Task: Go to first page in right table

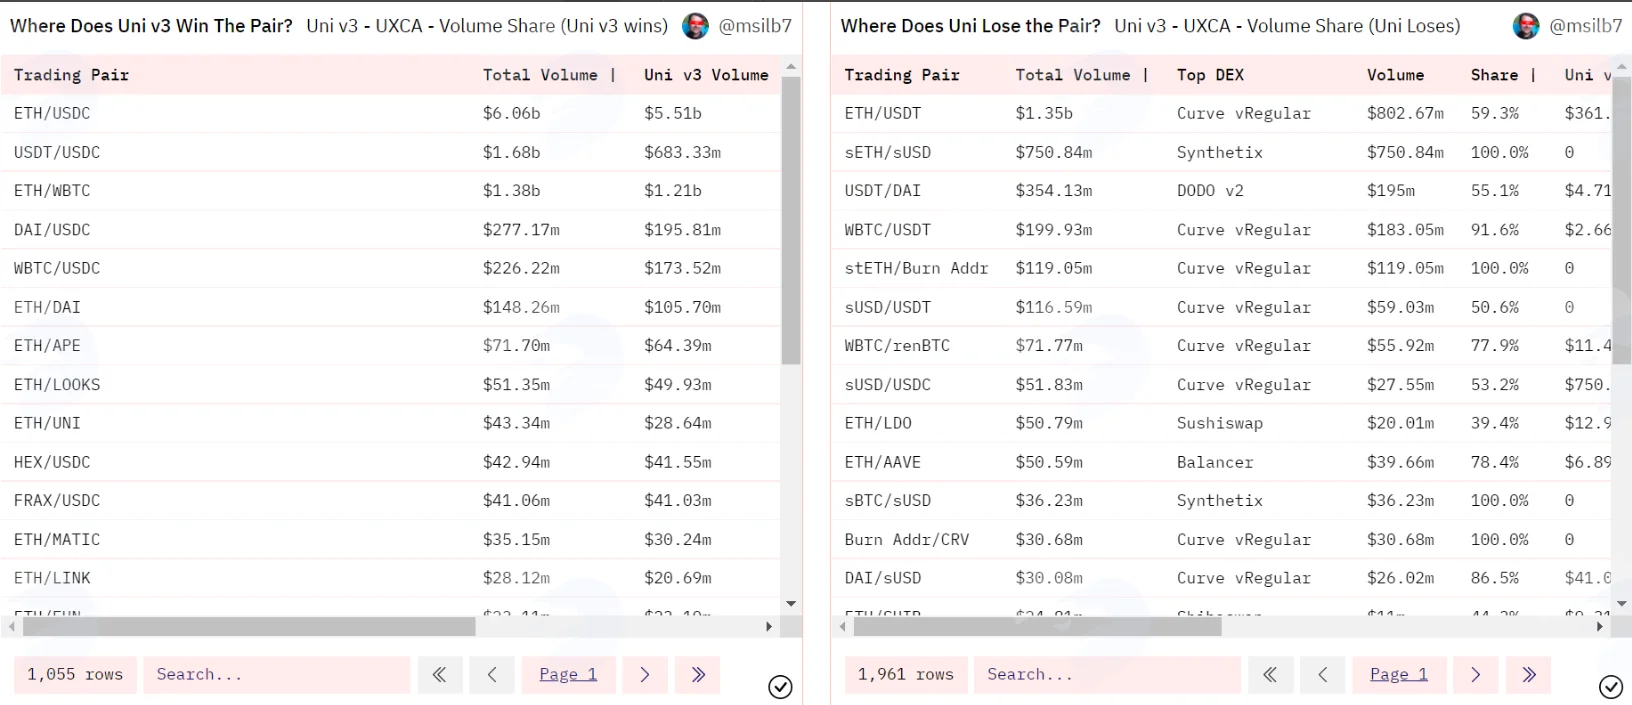Action: tap(1270, 675)
